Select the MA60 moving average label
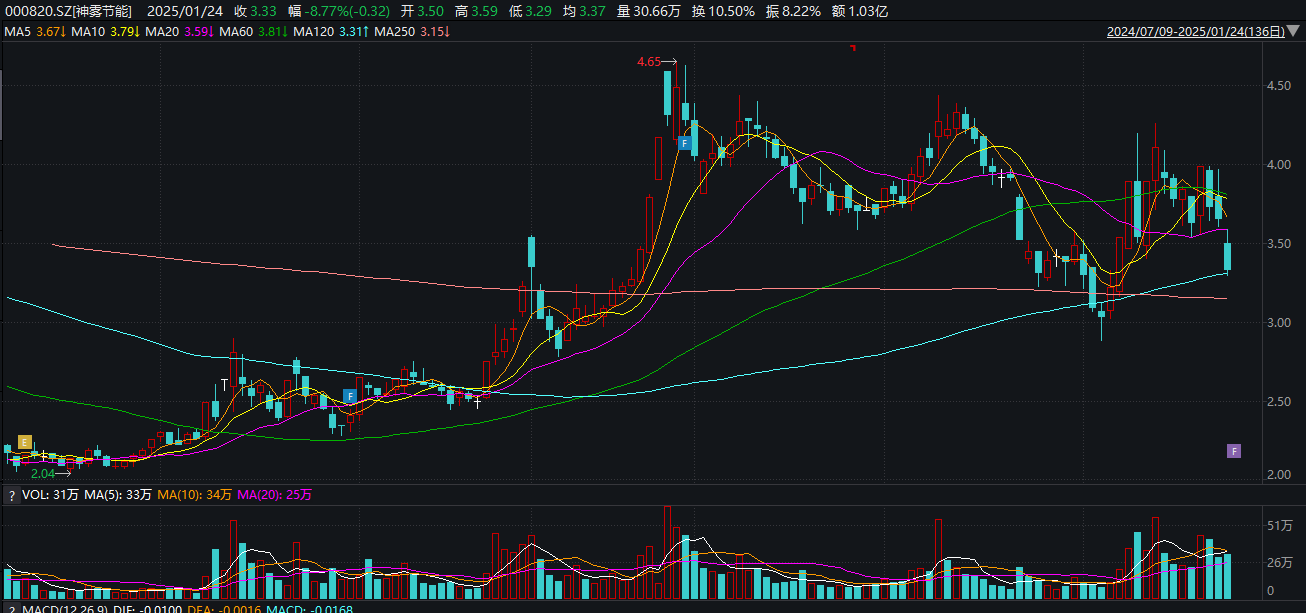This screenshot has height=613, width=1306. (236, 32)
